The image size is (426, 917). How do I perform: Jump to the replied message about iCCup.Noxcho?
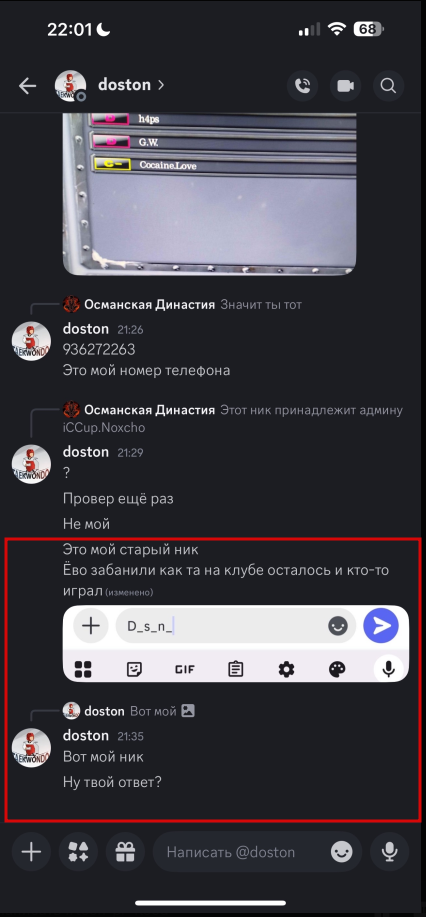pyautogui.click(x=233, y=419)
